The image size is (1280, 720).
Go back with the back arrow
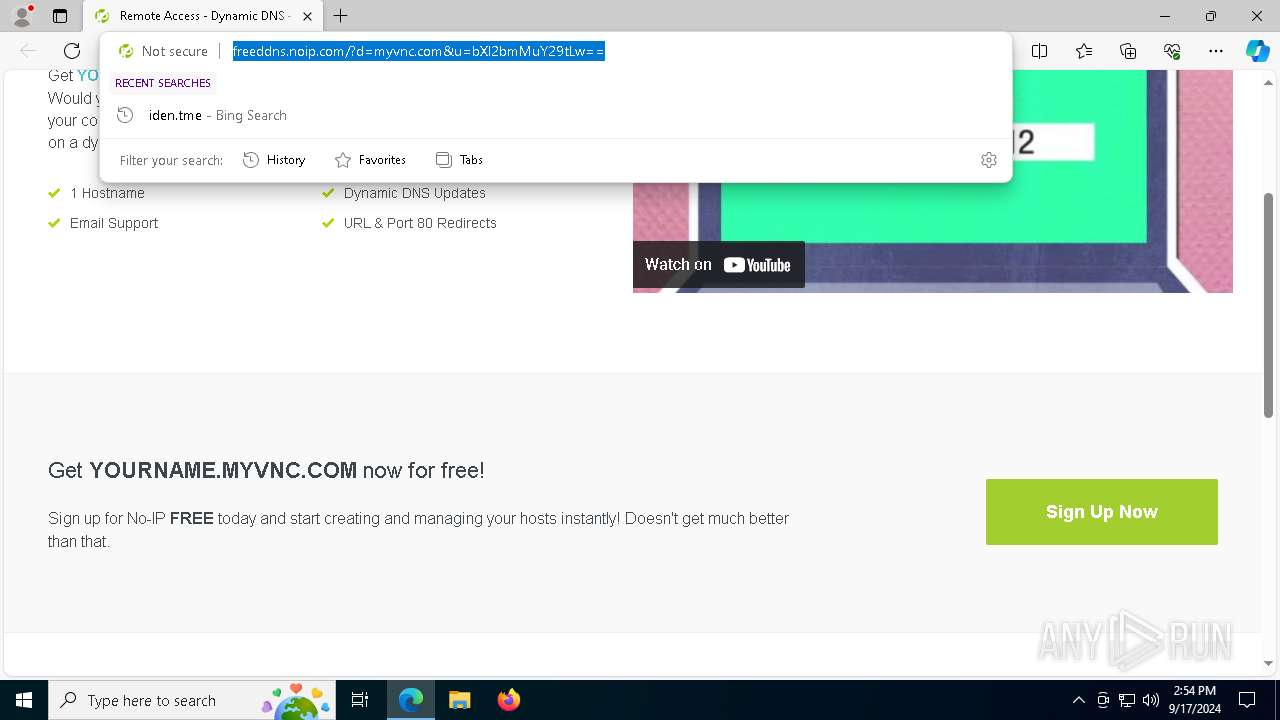coord(28,51)
